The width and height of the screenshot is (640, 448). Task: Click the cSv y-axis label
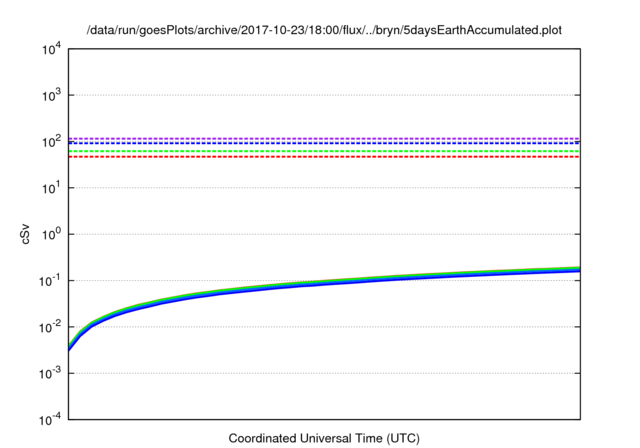26,234
